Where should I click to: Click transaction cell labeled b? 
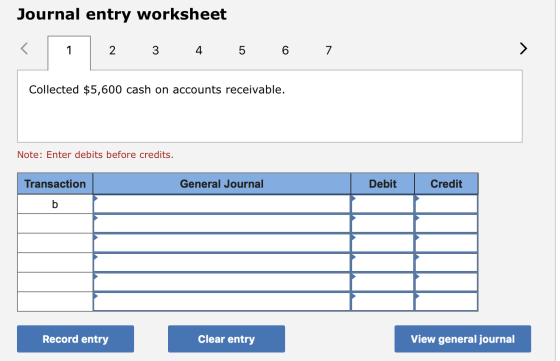[55, 204]
